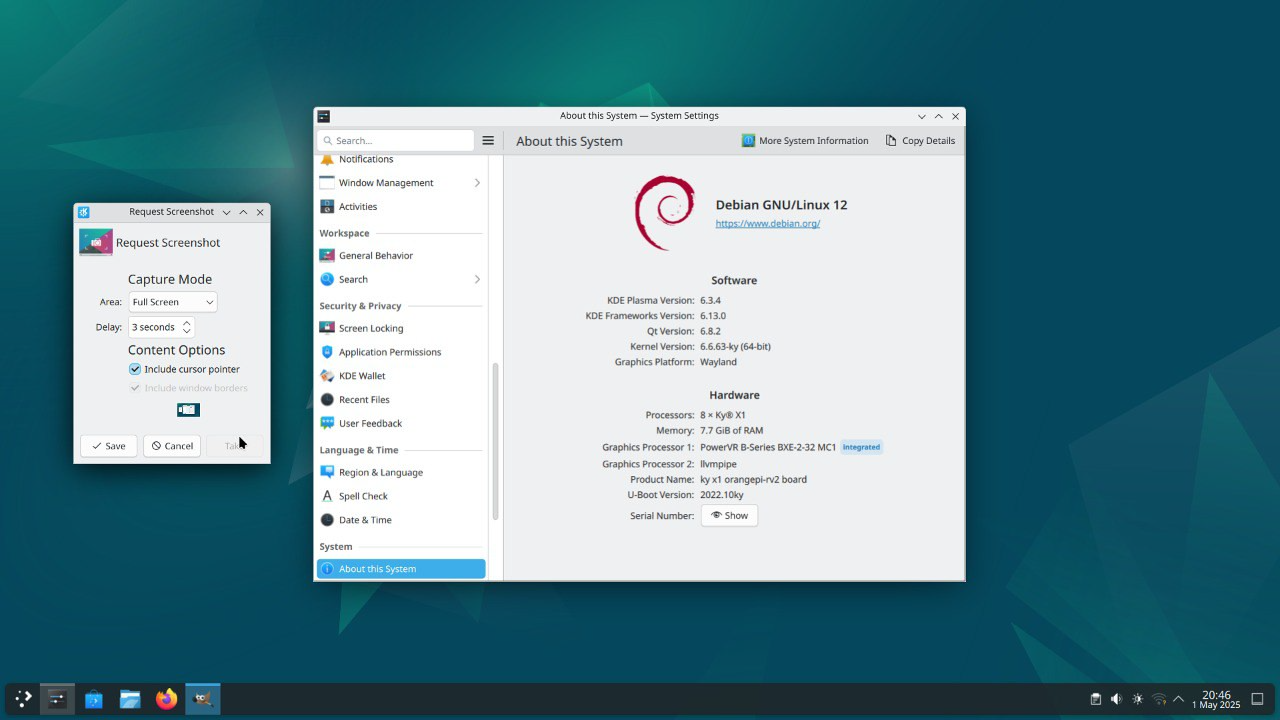Open the Wi-Fi network tray icon

(1159, 699)
